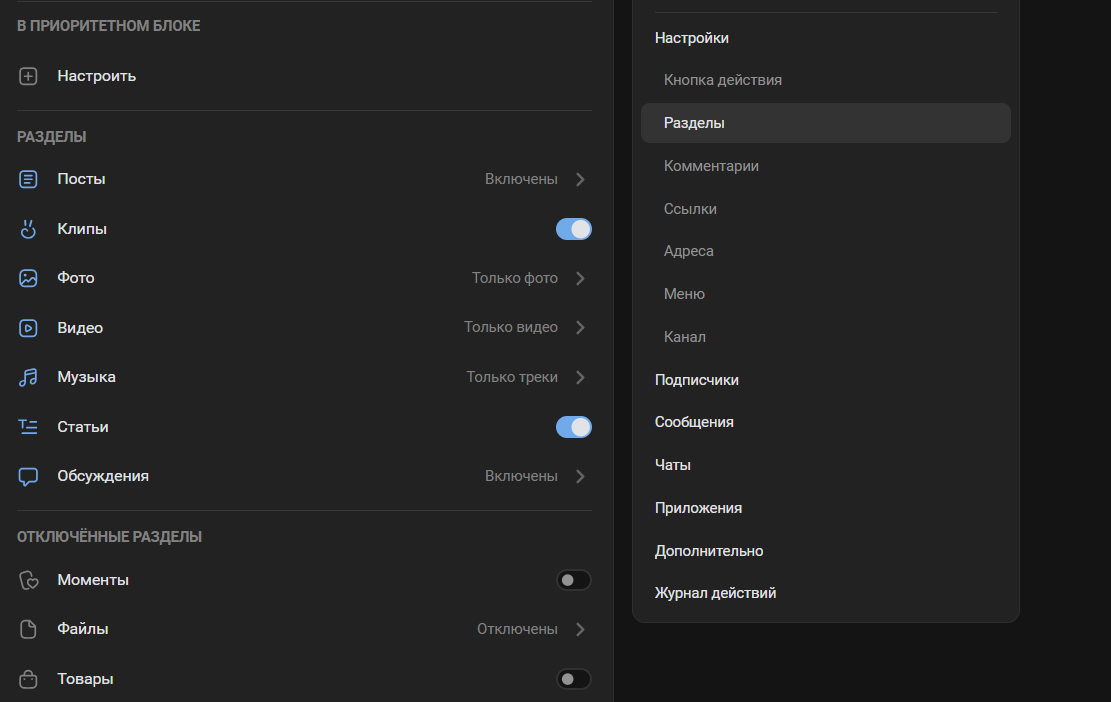
Task: Enable the Моменты toggle
Action: pyautogui.click(x=574, y=580)
